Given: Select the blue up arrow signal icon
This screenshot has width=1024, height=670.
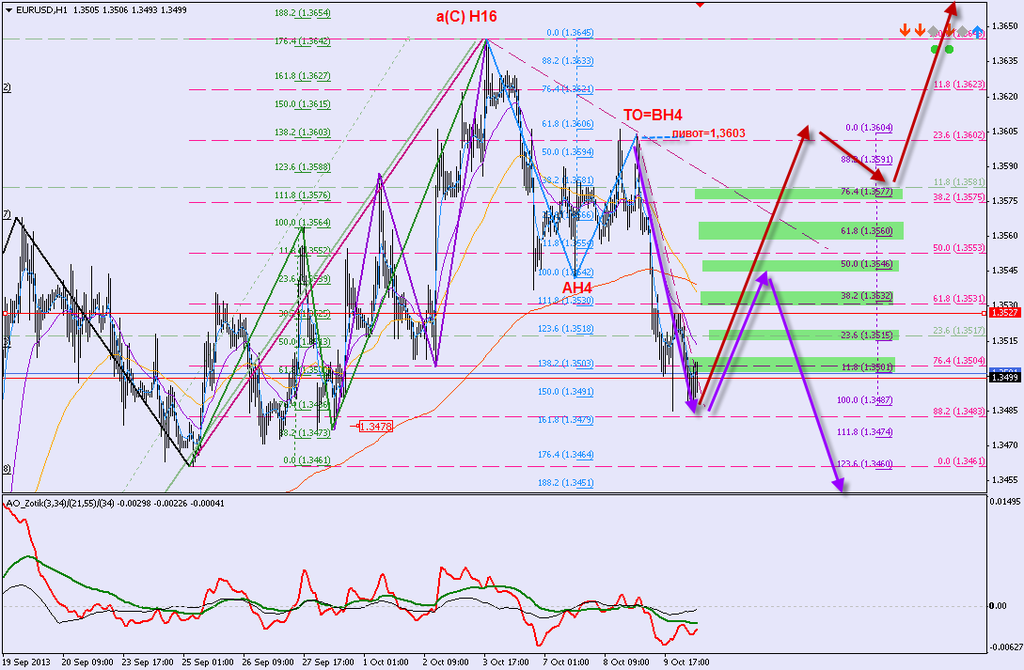Looking at the screenshot, I should pos(977,31).
